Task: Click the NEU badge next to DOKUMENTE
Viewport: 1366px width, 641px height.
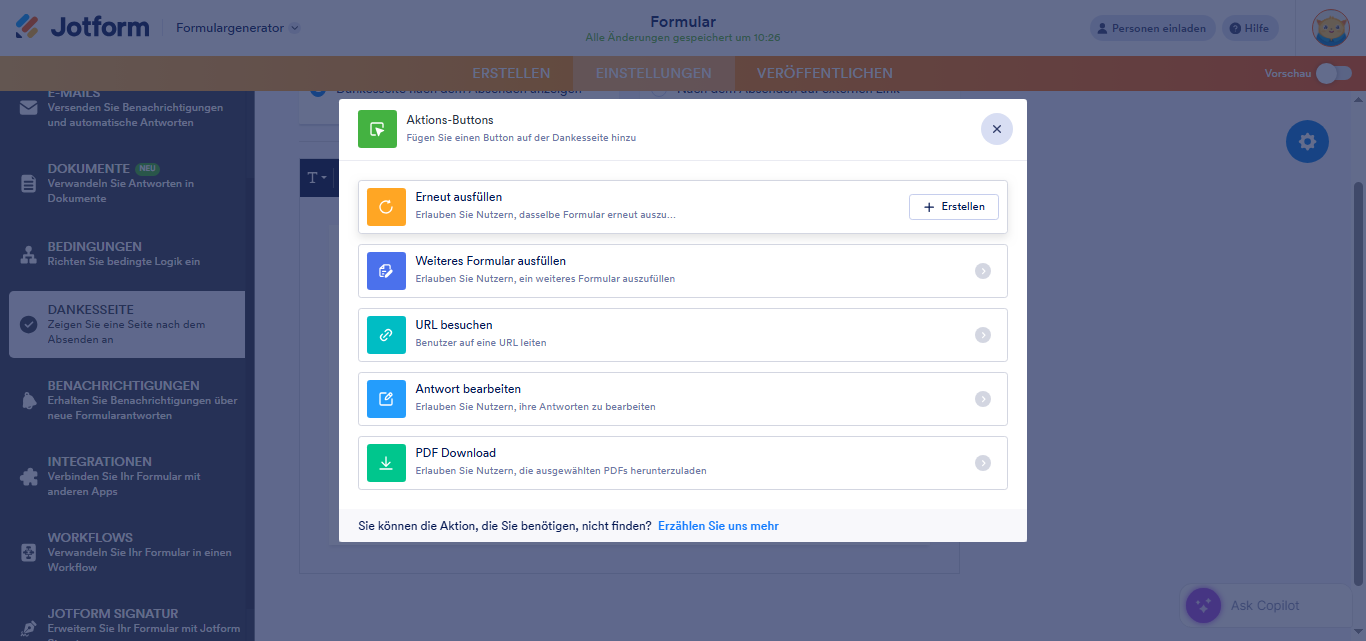Action: (x=148, y=169)
